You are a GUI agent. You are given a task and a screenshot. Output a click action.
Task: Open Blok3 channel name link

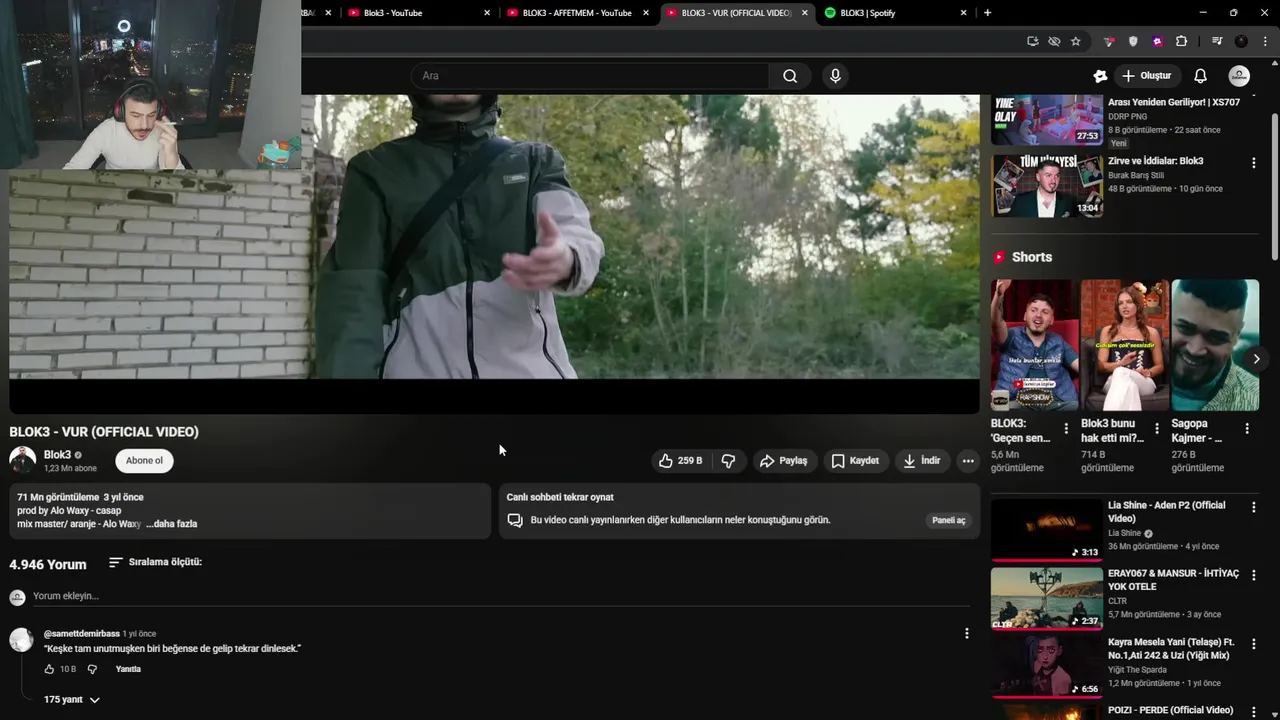click(x=57, y=455)
